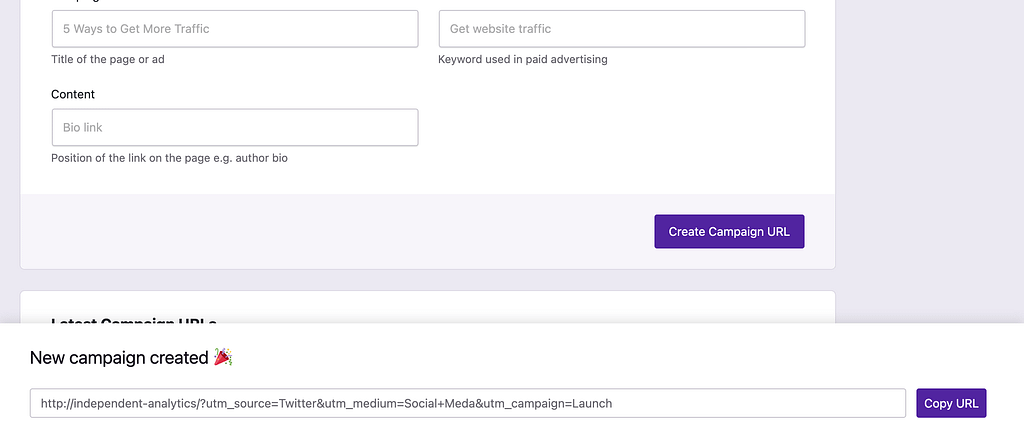The image size is (1024, 446).
Task: Focus the "Get website traffic" keyword field
Action: [x=621, y=29]
